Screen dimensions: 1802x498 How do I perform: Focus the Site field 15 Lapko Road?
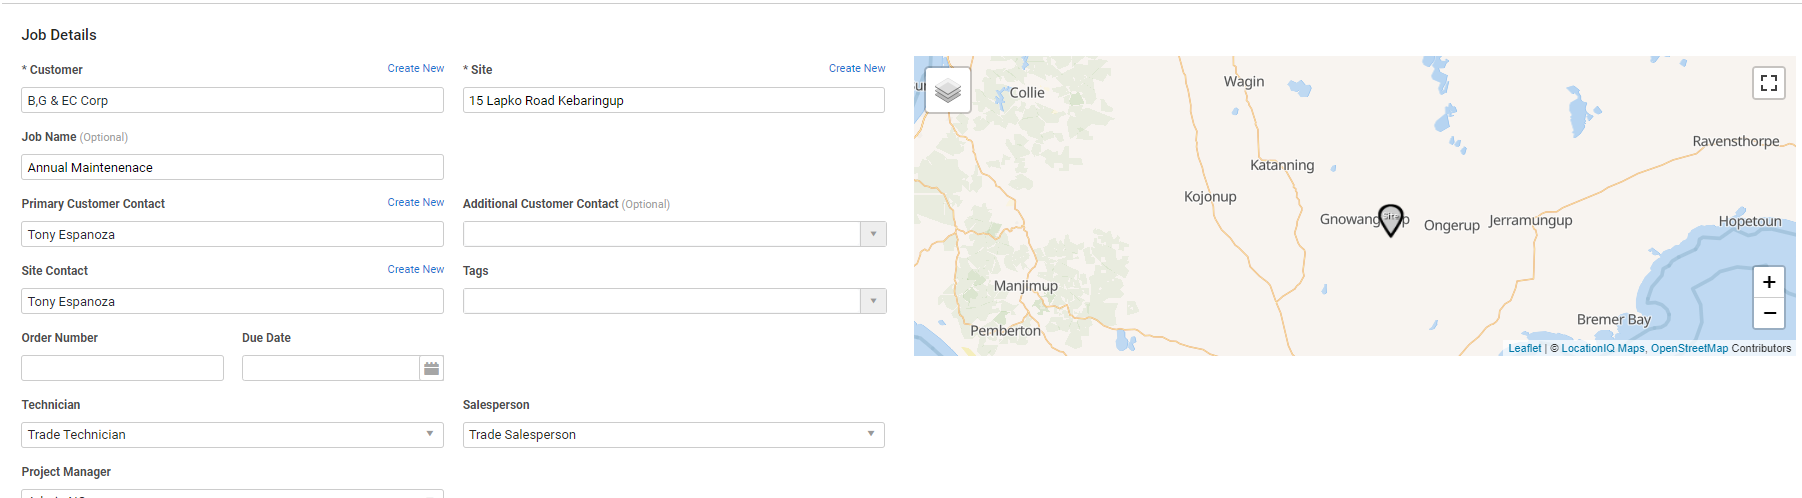[673, 100]
